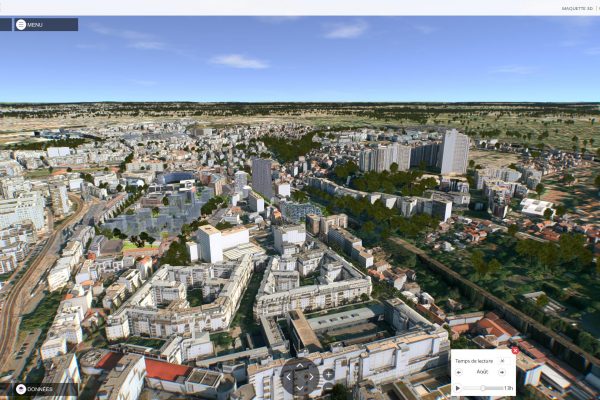Click the MAQUETTE 3D header link
The height and width of the screenshot is (400, 600).
click(577, 8)
